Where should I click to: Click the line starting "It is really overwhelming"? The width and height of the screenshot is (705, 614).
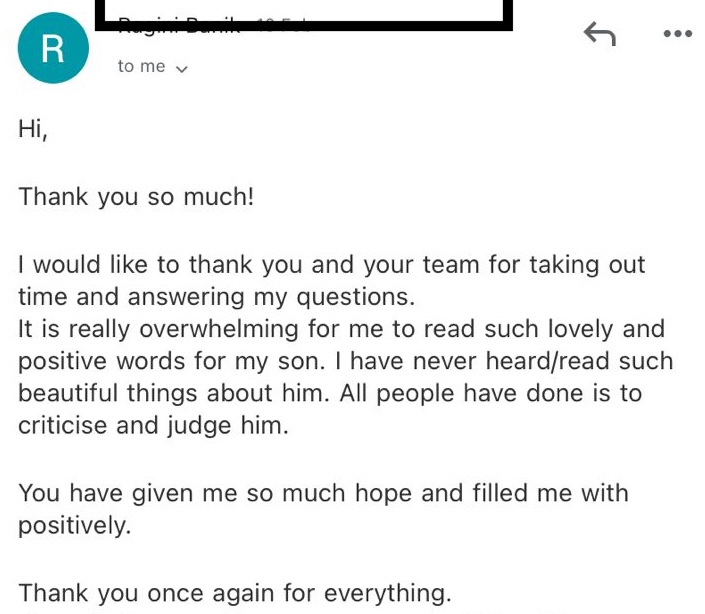pyautogui.click(x=341, y=329)
